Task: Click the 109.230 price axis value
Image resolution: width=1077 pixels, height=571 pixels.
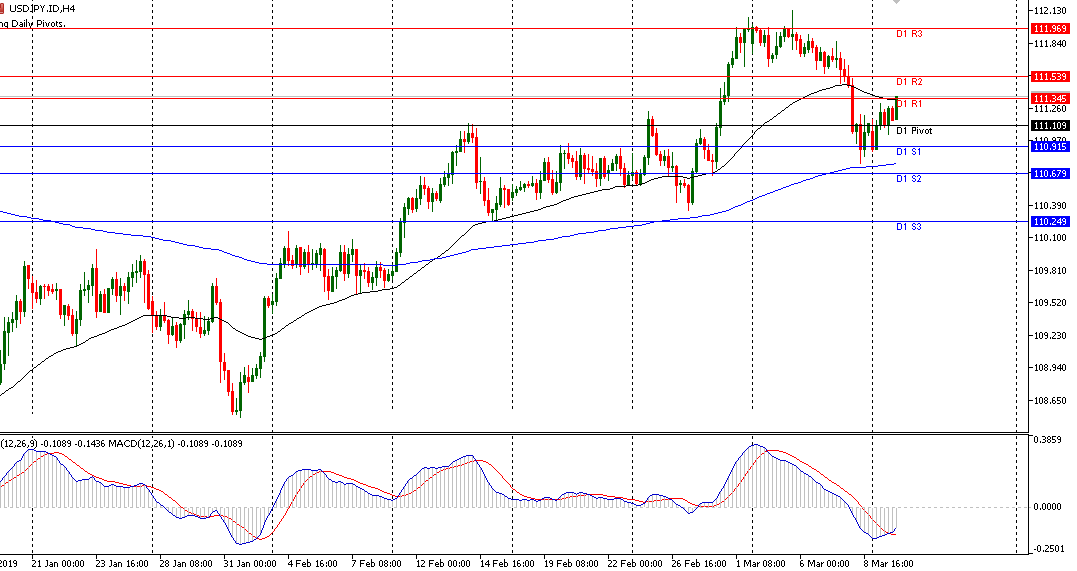Action: tap(1050, 336)
